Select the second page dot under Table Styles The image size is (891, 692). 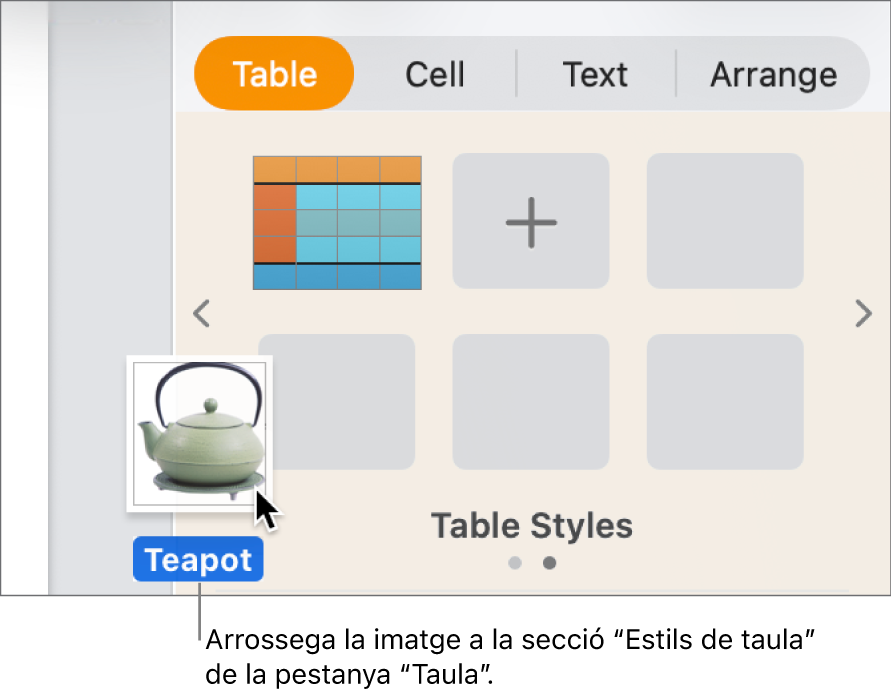pyautogui.click(x=549, y=563)
